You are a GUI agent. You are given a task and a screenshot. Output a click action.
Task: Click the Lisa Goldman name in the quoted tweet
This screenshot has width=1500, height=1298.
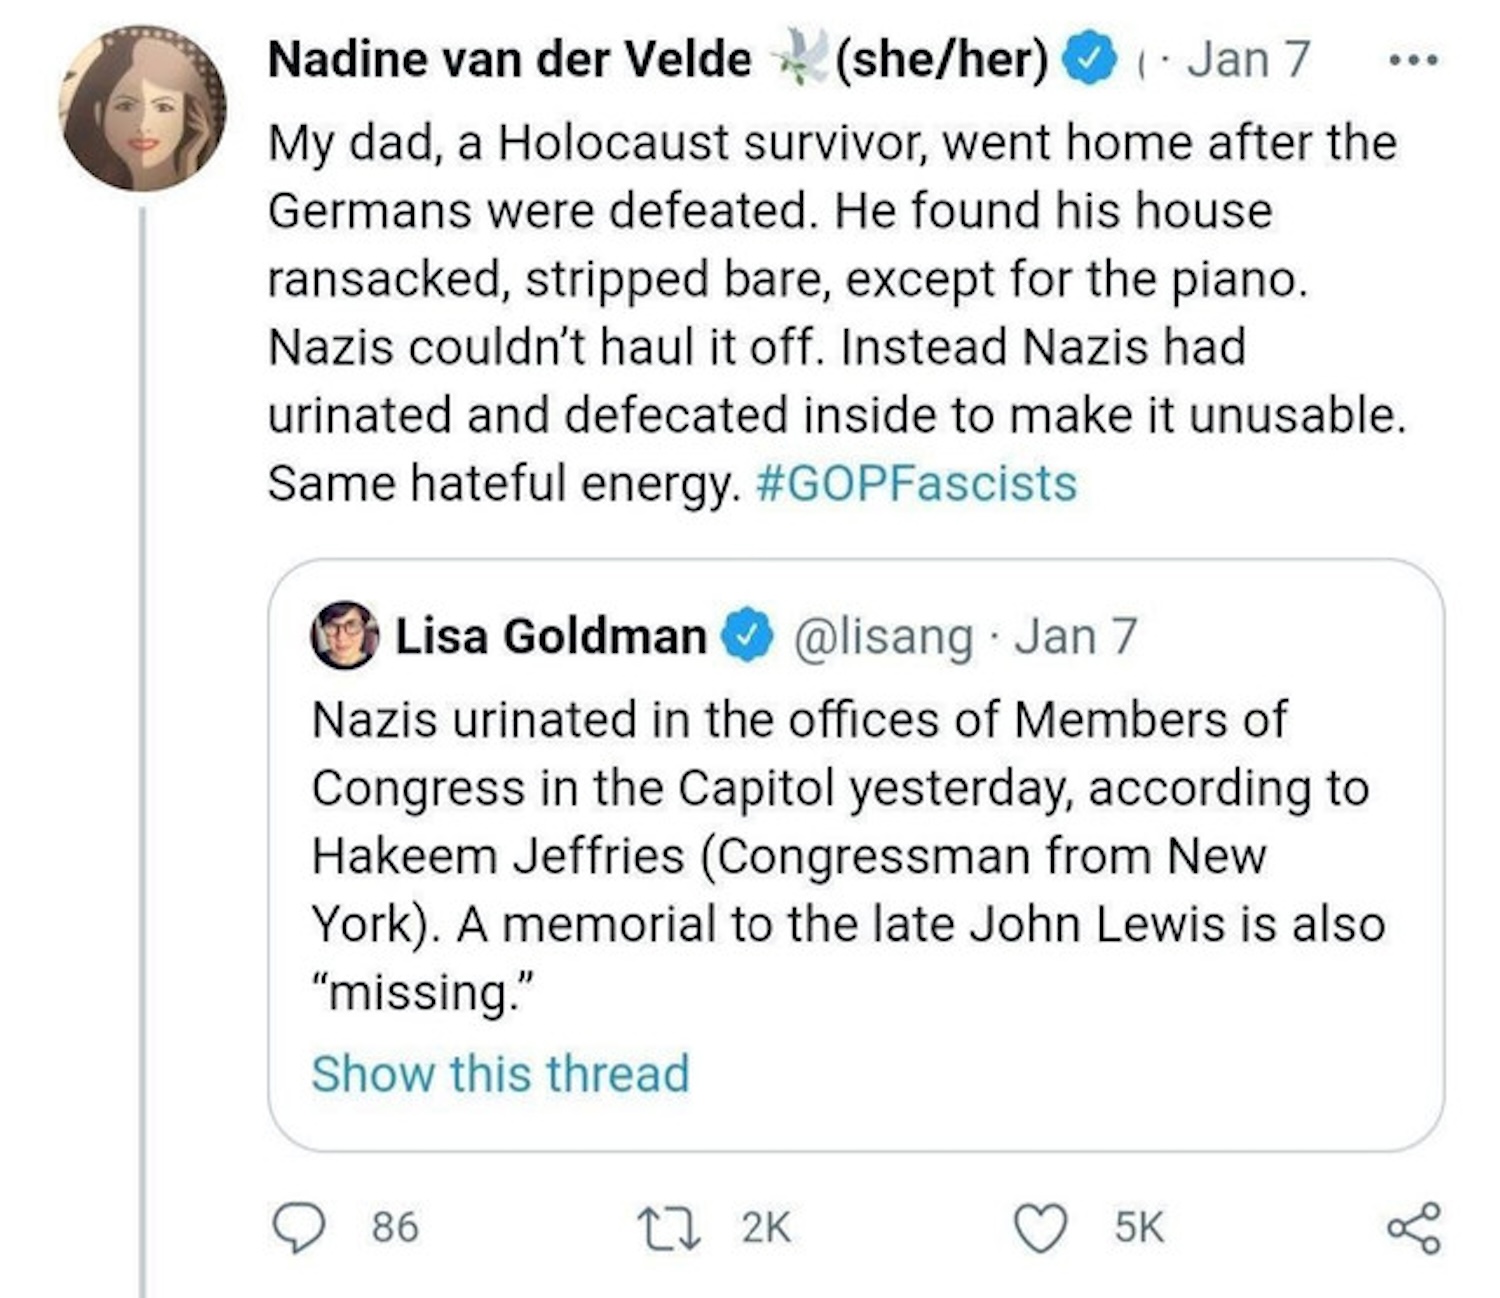pyautogui.click(x=550, y=636)
